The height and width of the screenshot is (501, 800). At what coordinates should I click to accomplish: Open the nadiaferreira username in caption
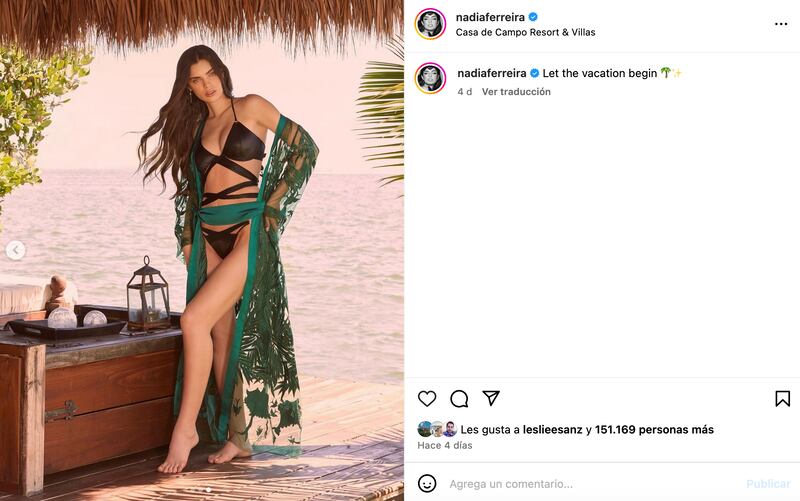click(492, 73)
